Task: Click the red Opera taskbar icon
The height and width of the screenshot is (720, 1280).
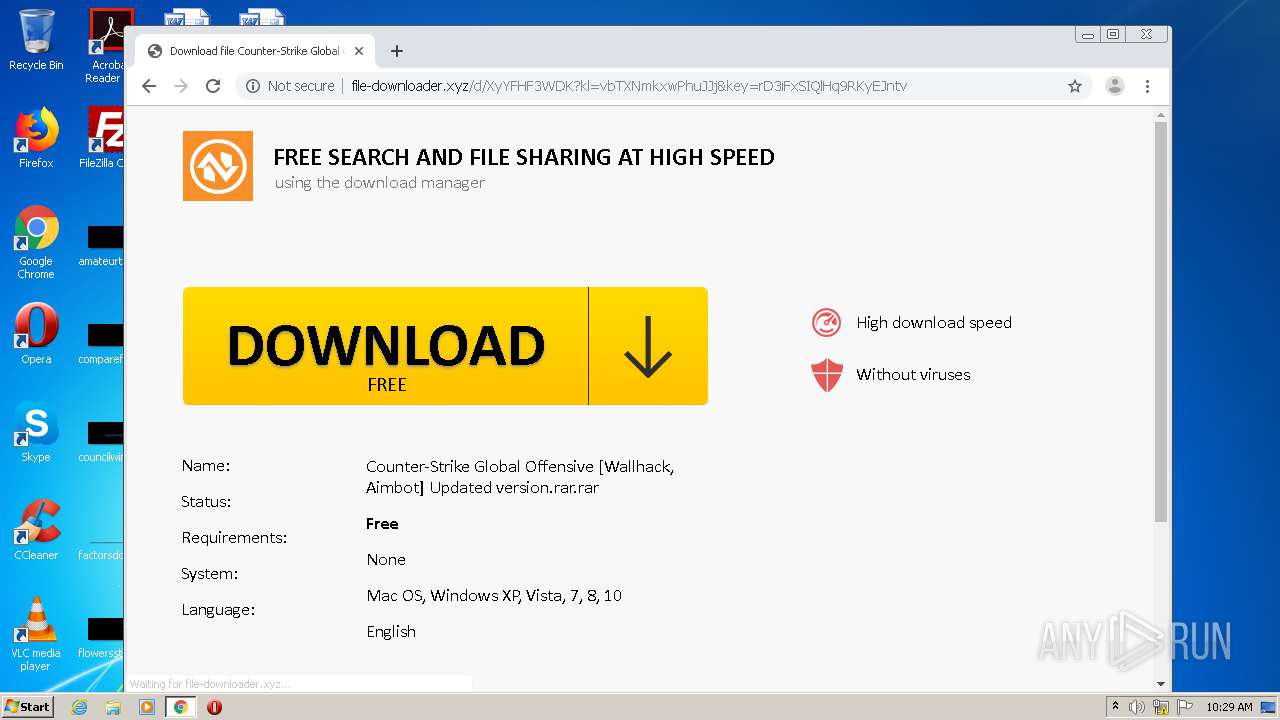Action: 214,707
